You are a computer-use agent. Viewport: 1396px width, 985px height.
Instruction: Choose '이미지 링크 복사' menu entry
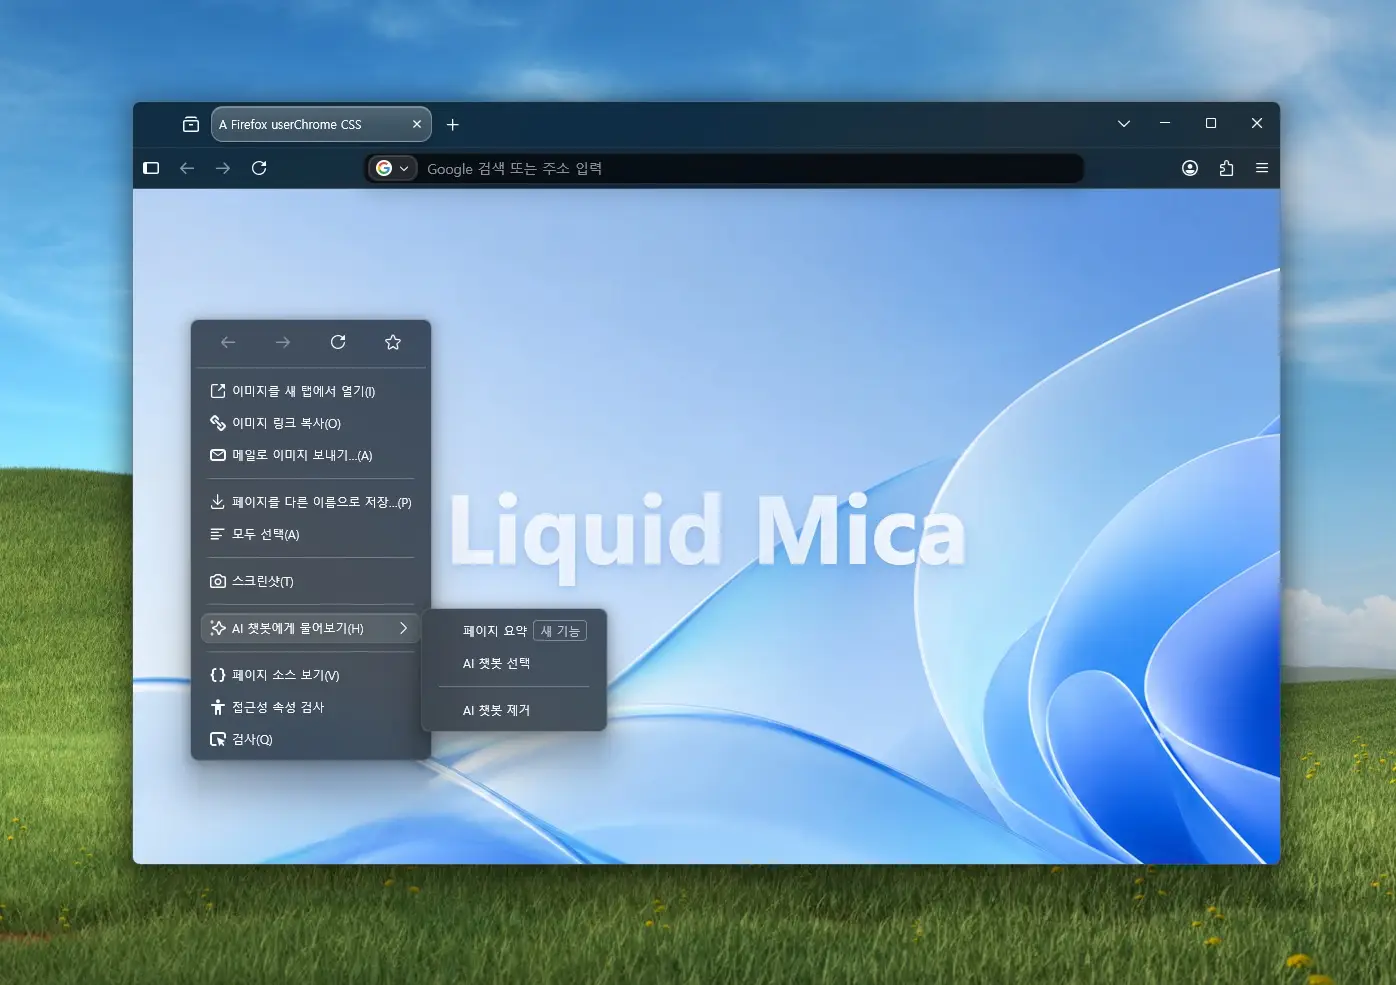click(x=310, y=423)
